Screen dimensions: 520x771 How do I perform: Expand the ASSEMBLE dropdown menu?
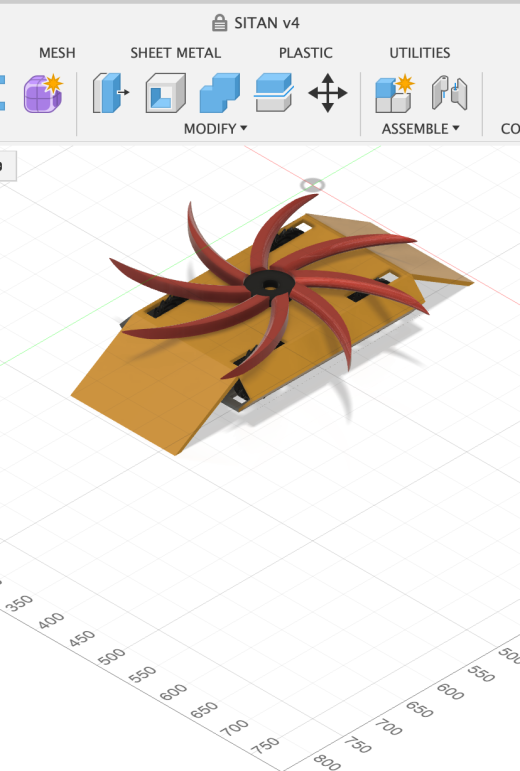420,129
